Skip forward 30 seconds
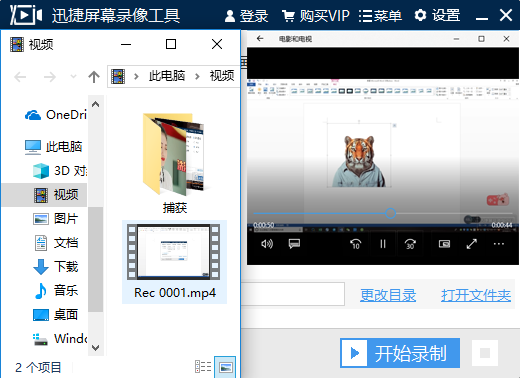Viewport: 520px width, 378px height. coord(410,244)
